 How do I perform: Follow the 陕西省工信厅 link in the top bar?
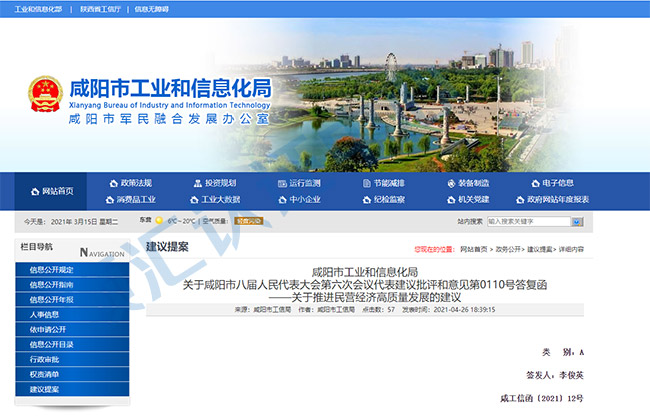pos(100,9)
